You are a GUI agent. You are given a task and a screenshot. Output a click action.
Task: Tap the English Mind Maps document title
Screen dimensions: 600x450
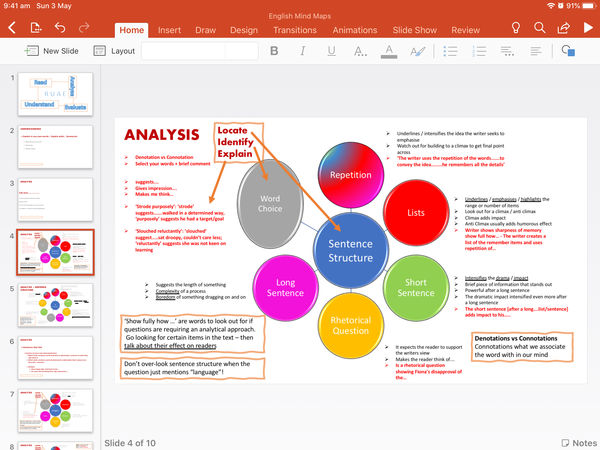(300, 16)
